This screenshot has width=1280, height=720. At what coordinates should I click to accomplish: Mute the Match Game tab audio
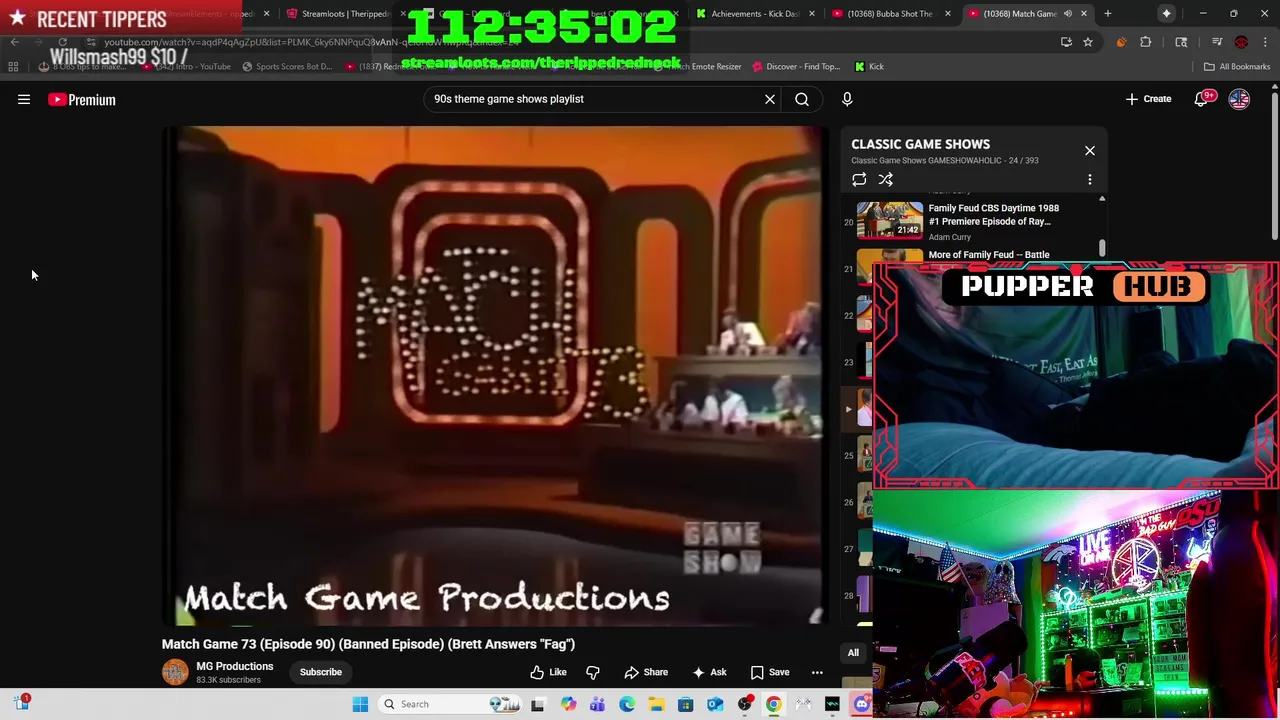[x=1067, y=14]
